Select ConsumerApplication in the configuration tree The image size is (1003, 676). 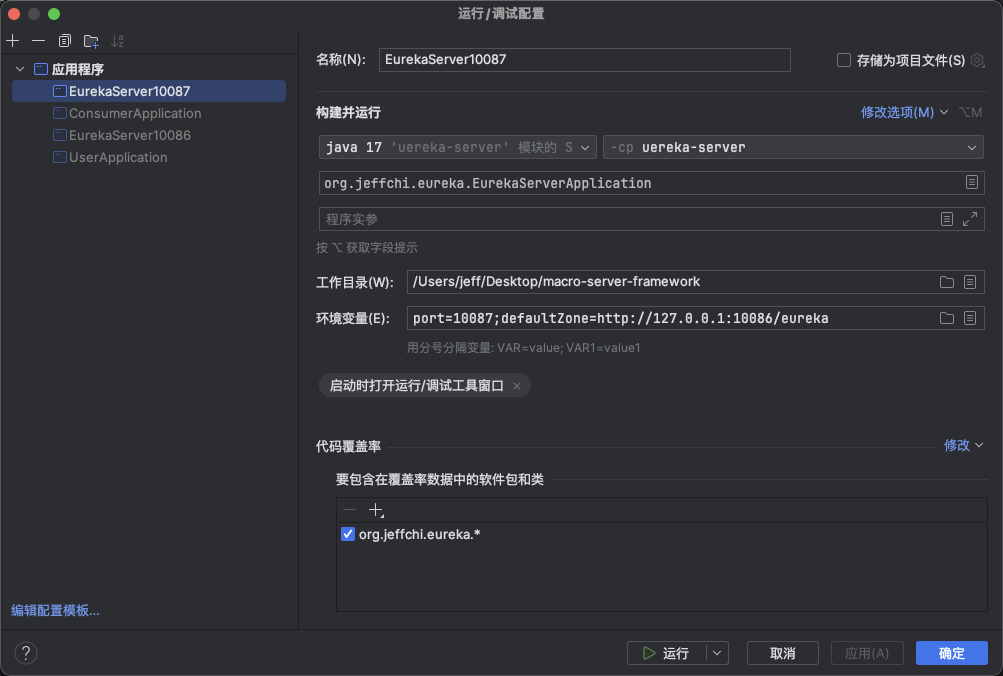pyautogui.click(x=134, y=113)
